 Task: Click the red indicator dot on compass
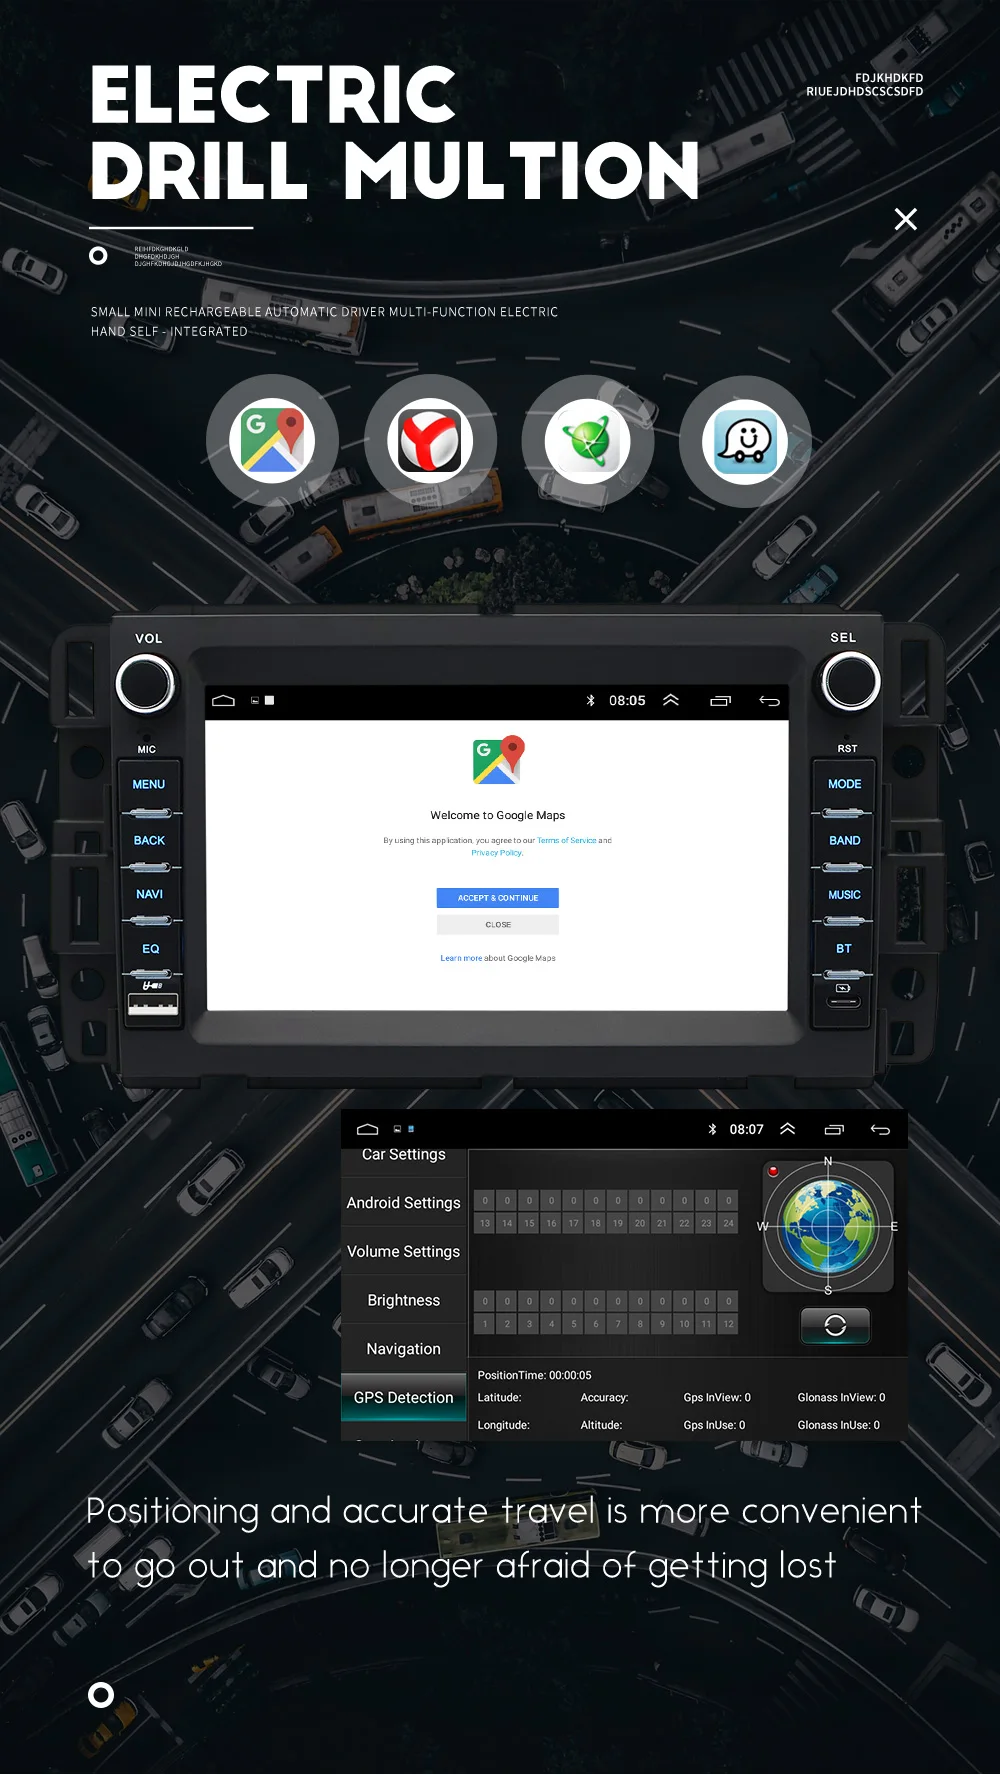coord(773,1171)
